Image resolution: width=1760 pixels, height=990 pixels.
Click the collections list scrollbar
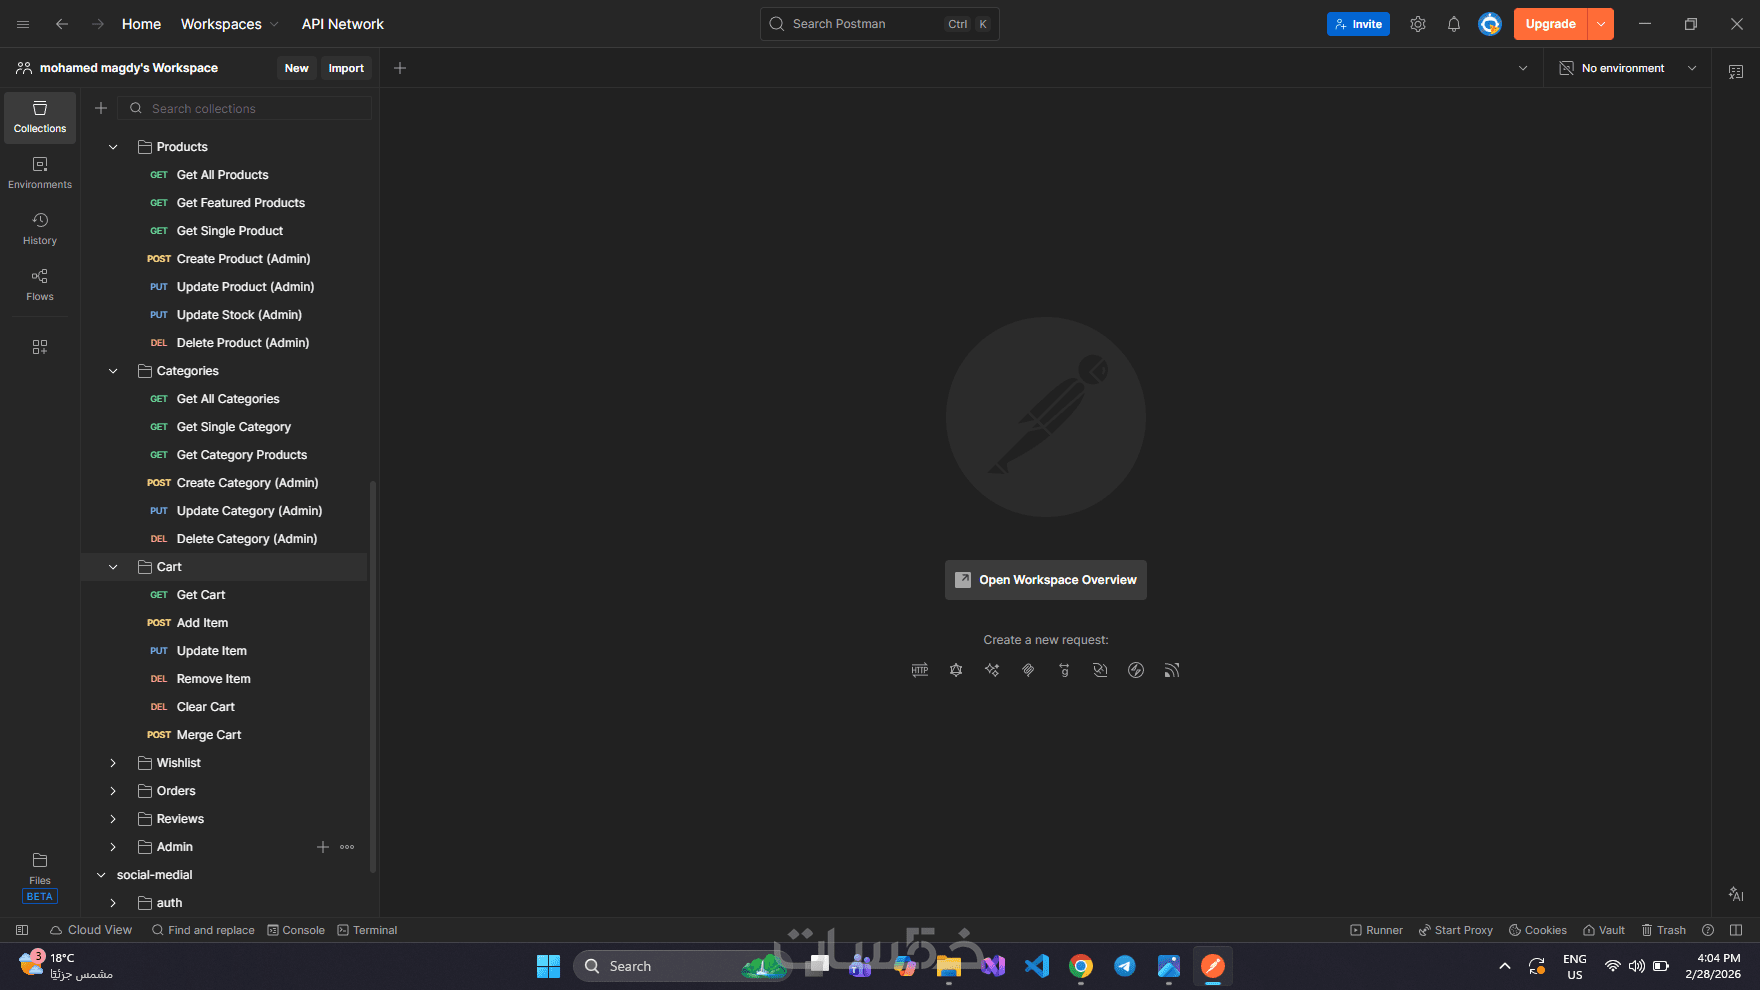[x=373, y=677]
